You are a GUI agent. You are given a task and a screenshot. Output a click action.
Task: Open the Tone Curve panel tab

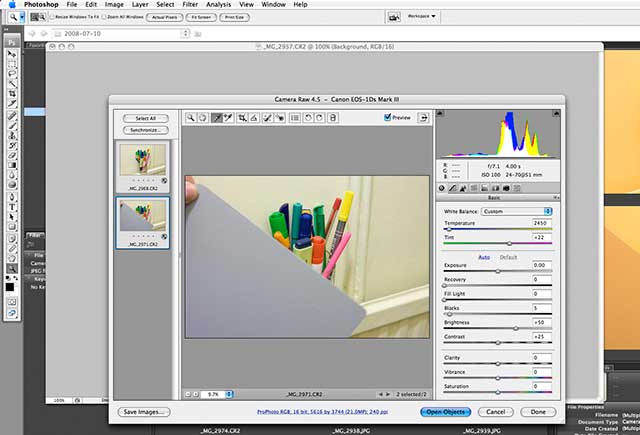coord(452,188)
